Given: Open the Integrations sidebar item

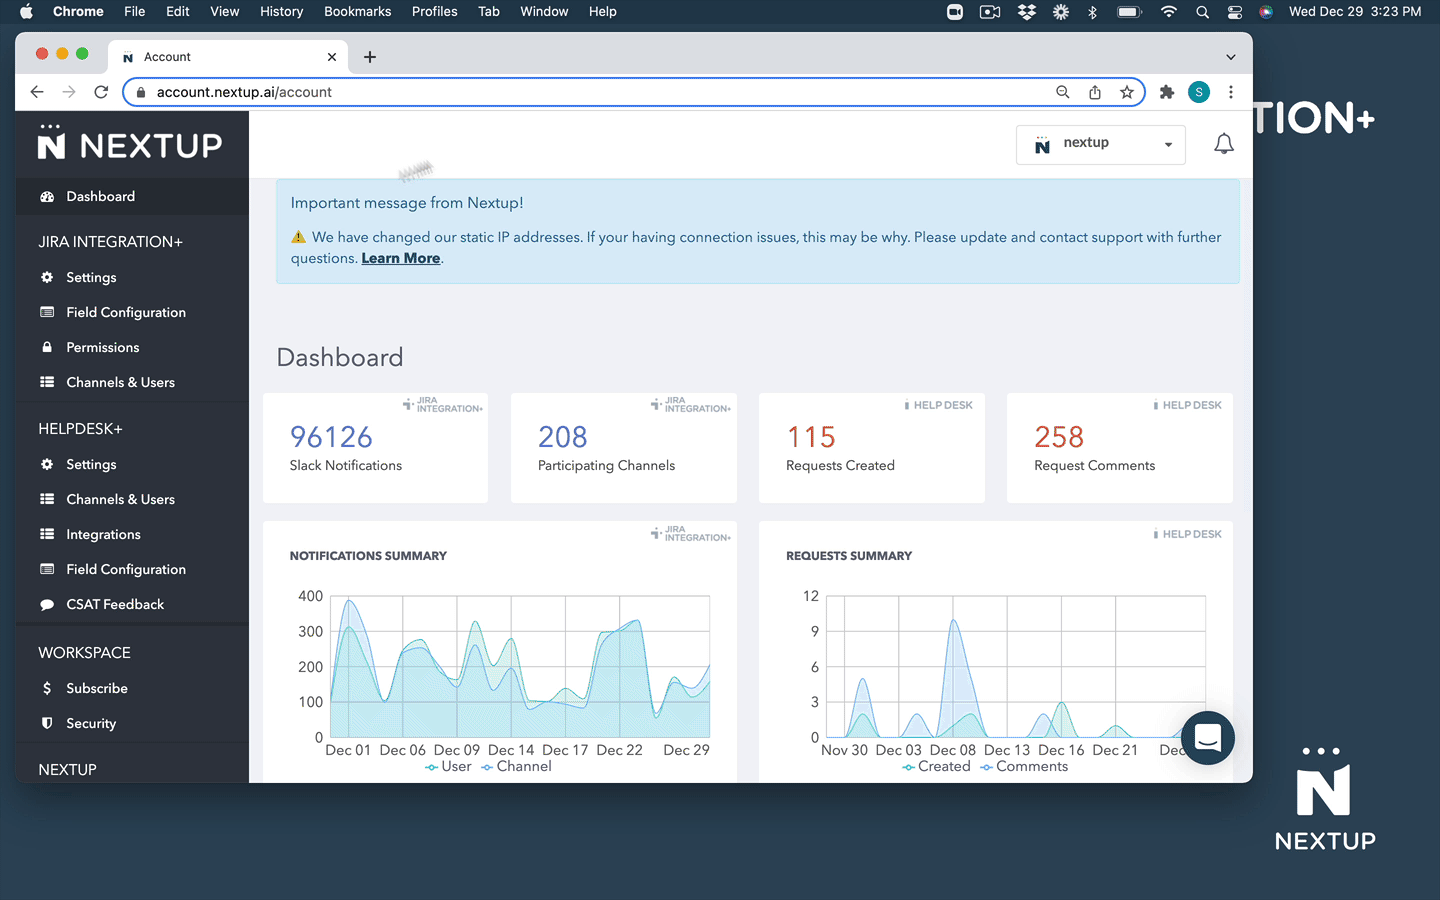Looking at the screenshot, I should coord(132,534).
